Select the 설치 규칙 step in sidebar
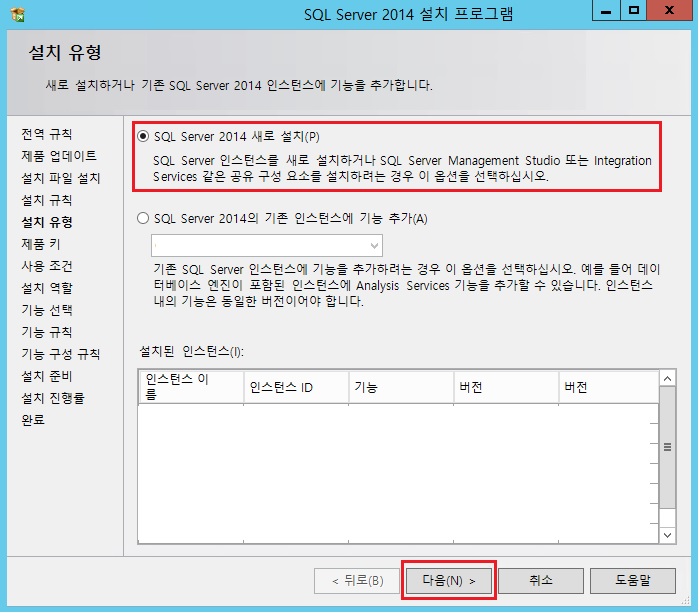The image size is (700, 616). pos(47,200)
